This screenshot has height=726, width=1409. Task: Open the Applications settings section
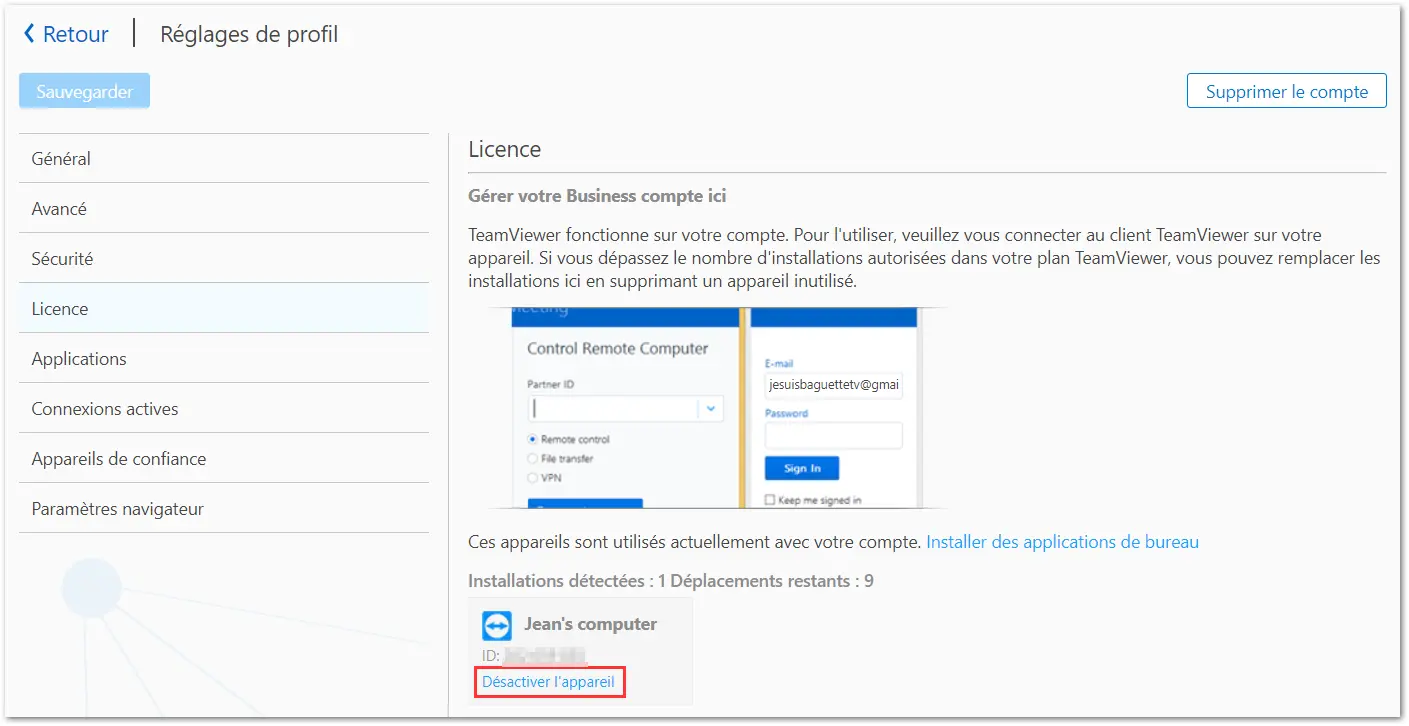point(224,358)
